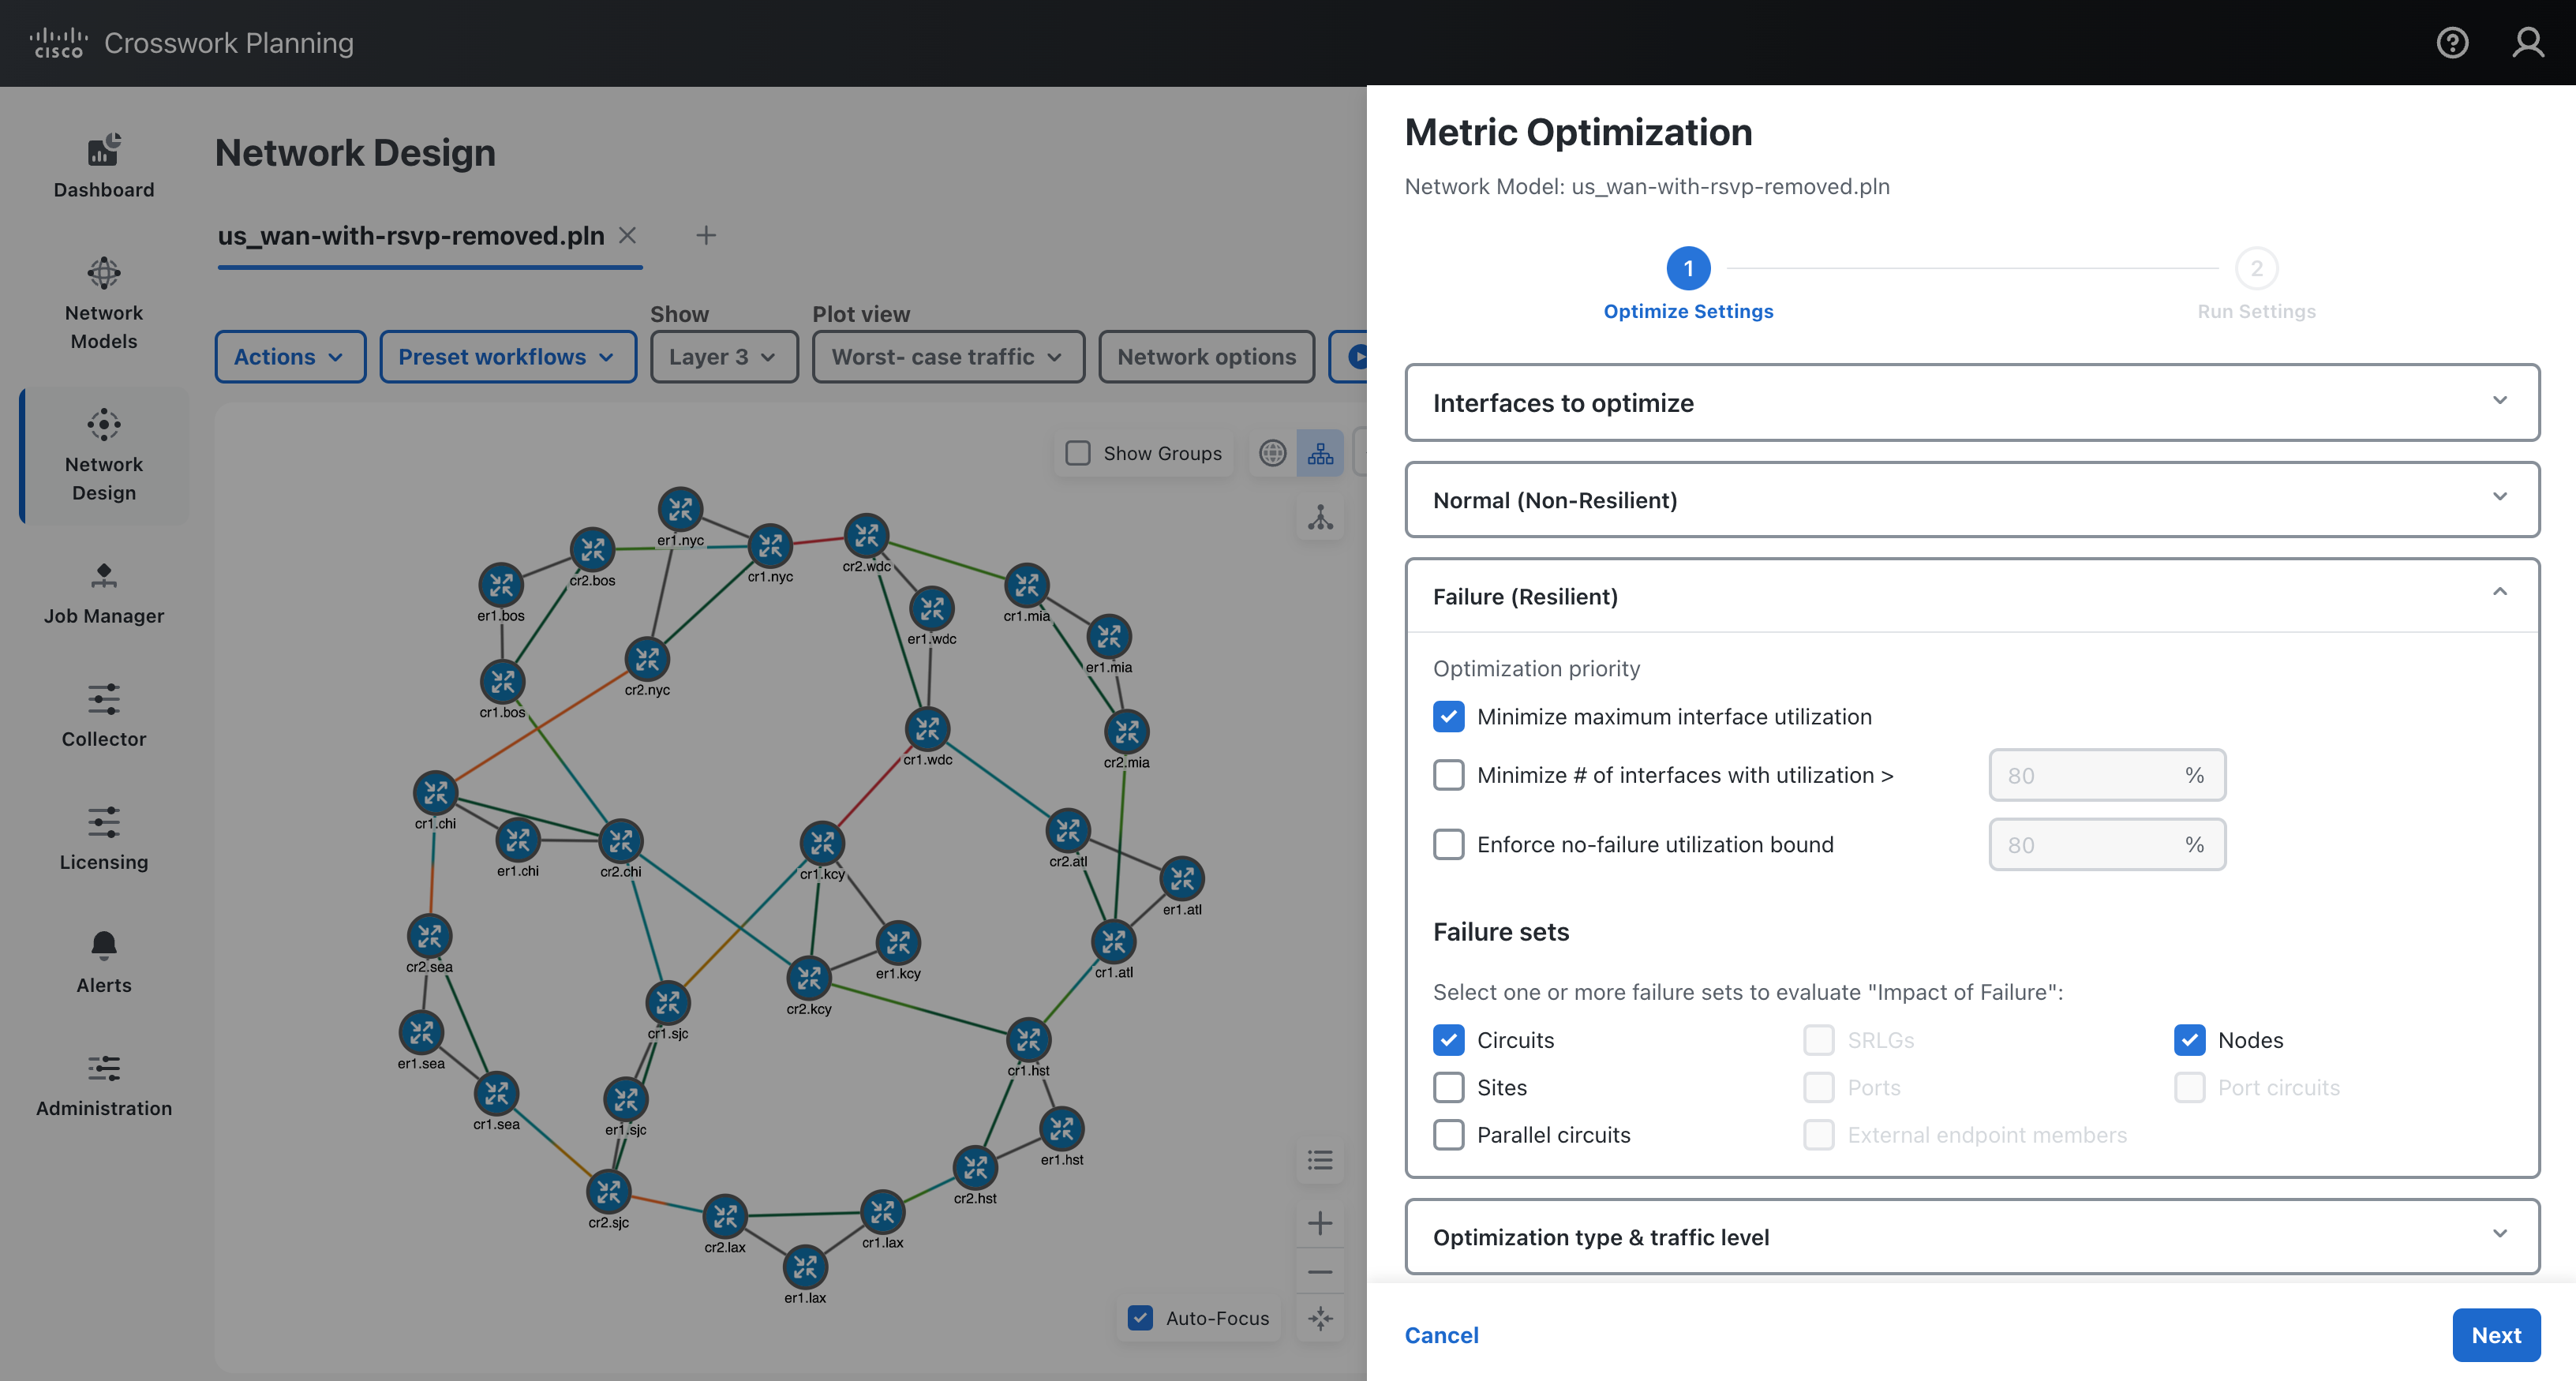This screenshot has height=1381, width=2576.
Task: Click the user profile icon
Action: pyautogui.click(x=2527, y=42)
